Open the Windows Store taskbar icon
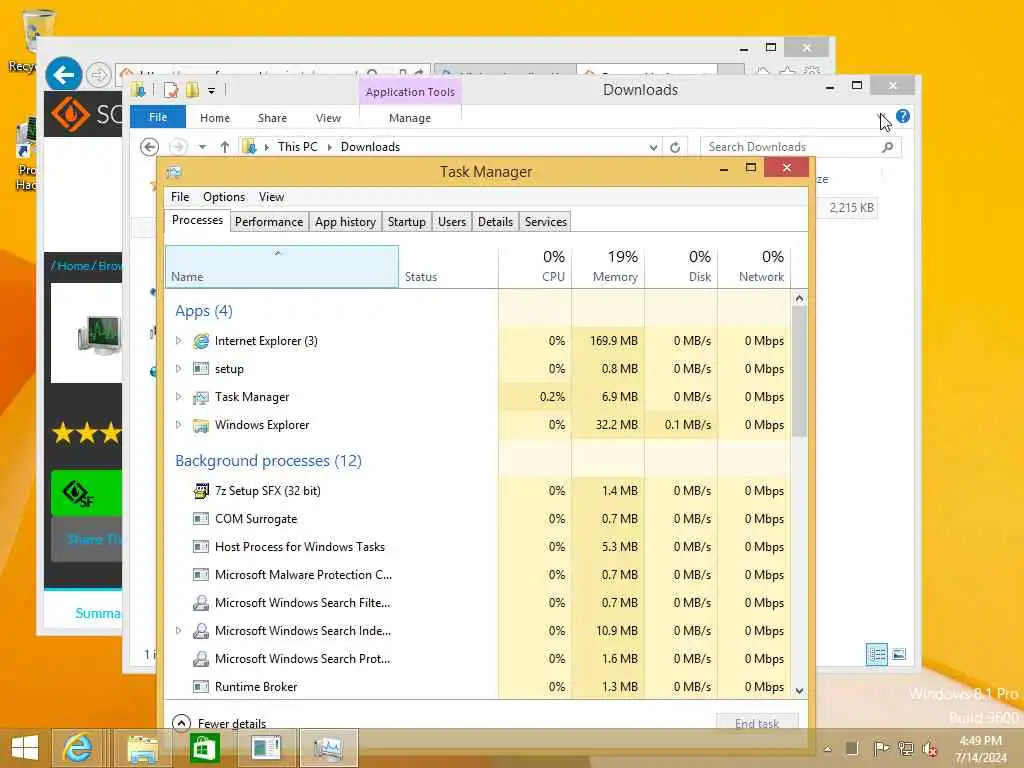The width and height of the screenshot is (1024, 768). pos(204,748)
